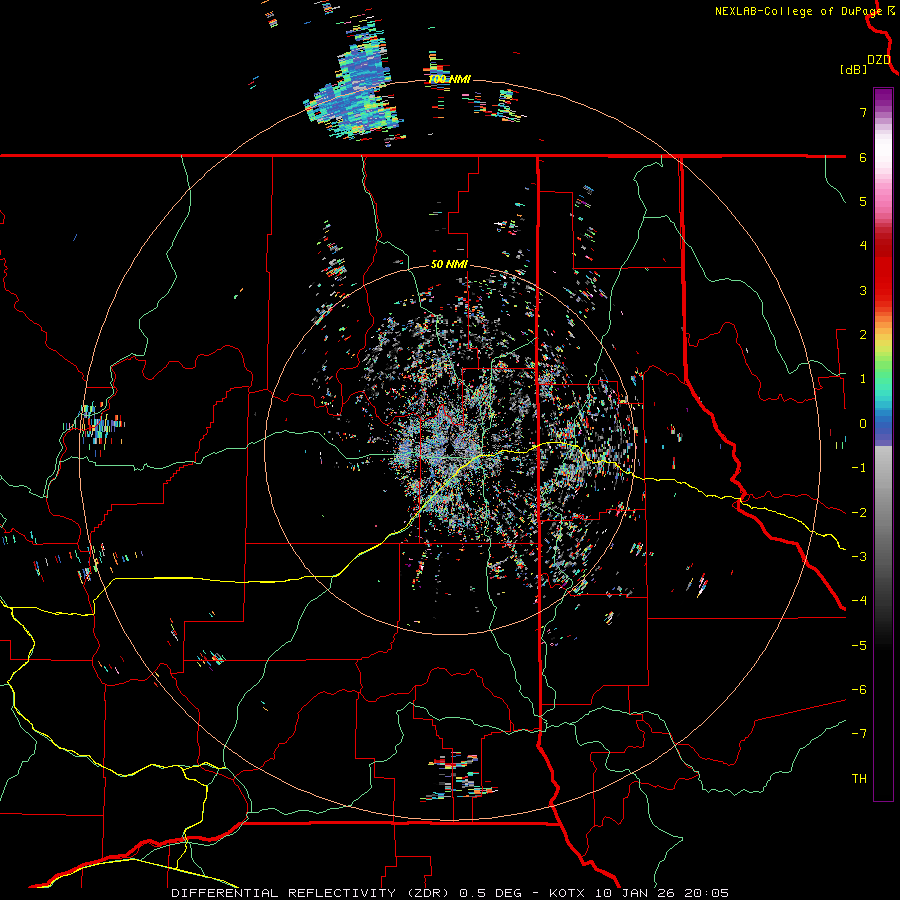The height and width of the screenshot is (900, 900).
Task: Click the 6 value on color scale
Action: (863, 157)
